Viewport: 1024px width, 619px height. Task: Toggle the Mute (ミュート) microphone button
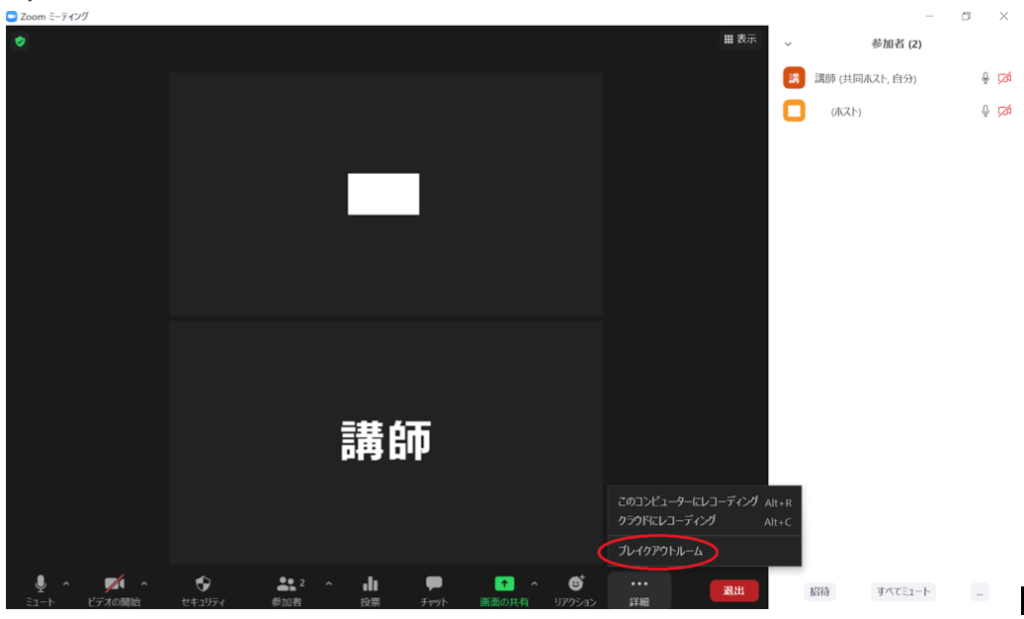click(x=41, y=583)
